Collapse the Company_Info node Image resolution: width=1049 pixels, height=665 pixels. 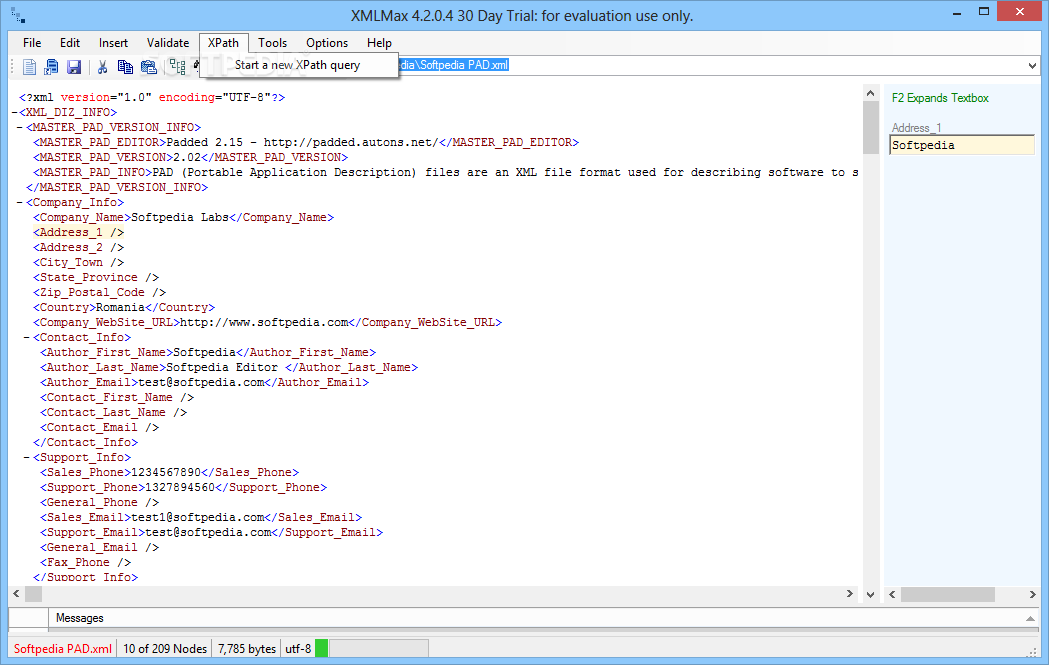tap(20, 202)
